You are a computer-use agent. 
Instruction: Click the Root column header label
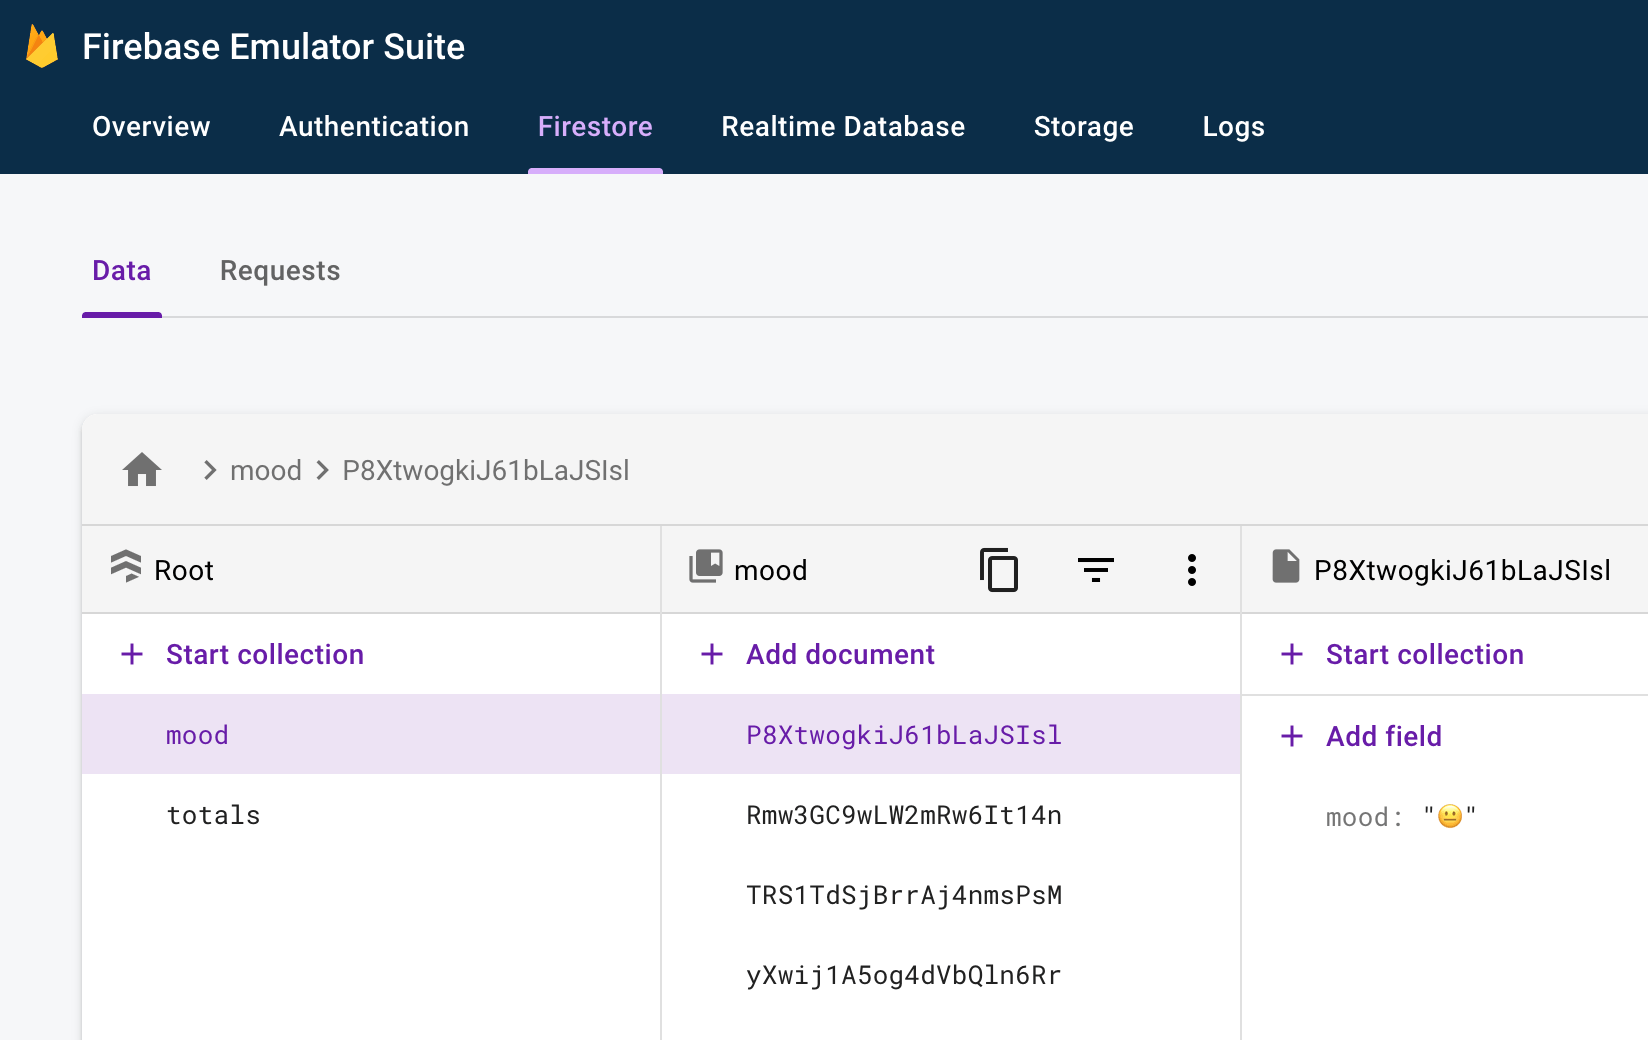(x=184, y=570)
